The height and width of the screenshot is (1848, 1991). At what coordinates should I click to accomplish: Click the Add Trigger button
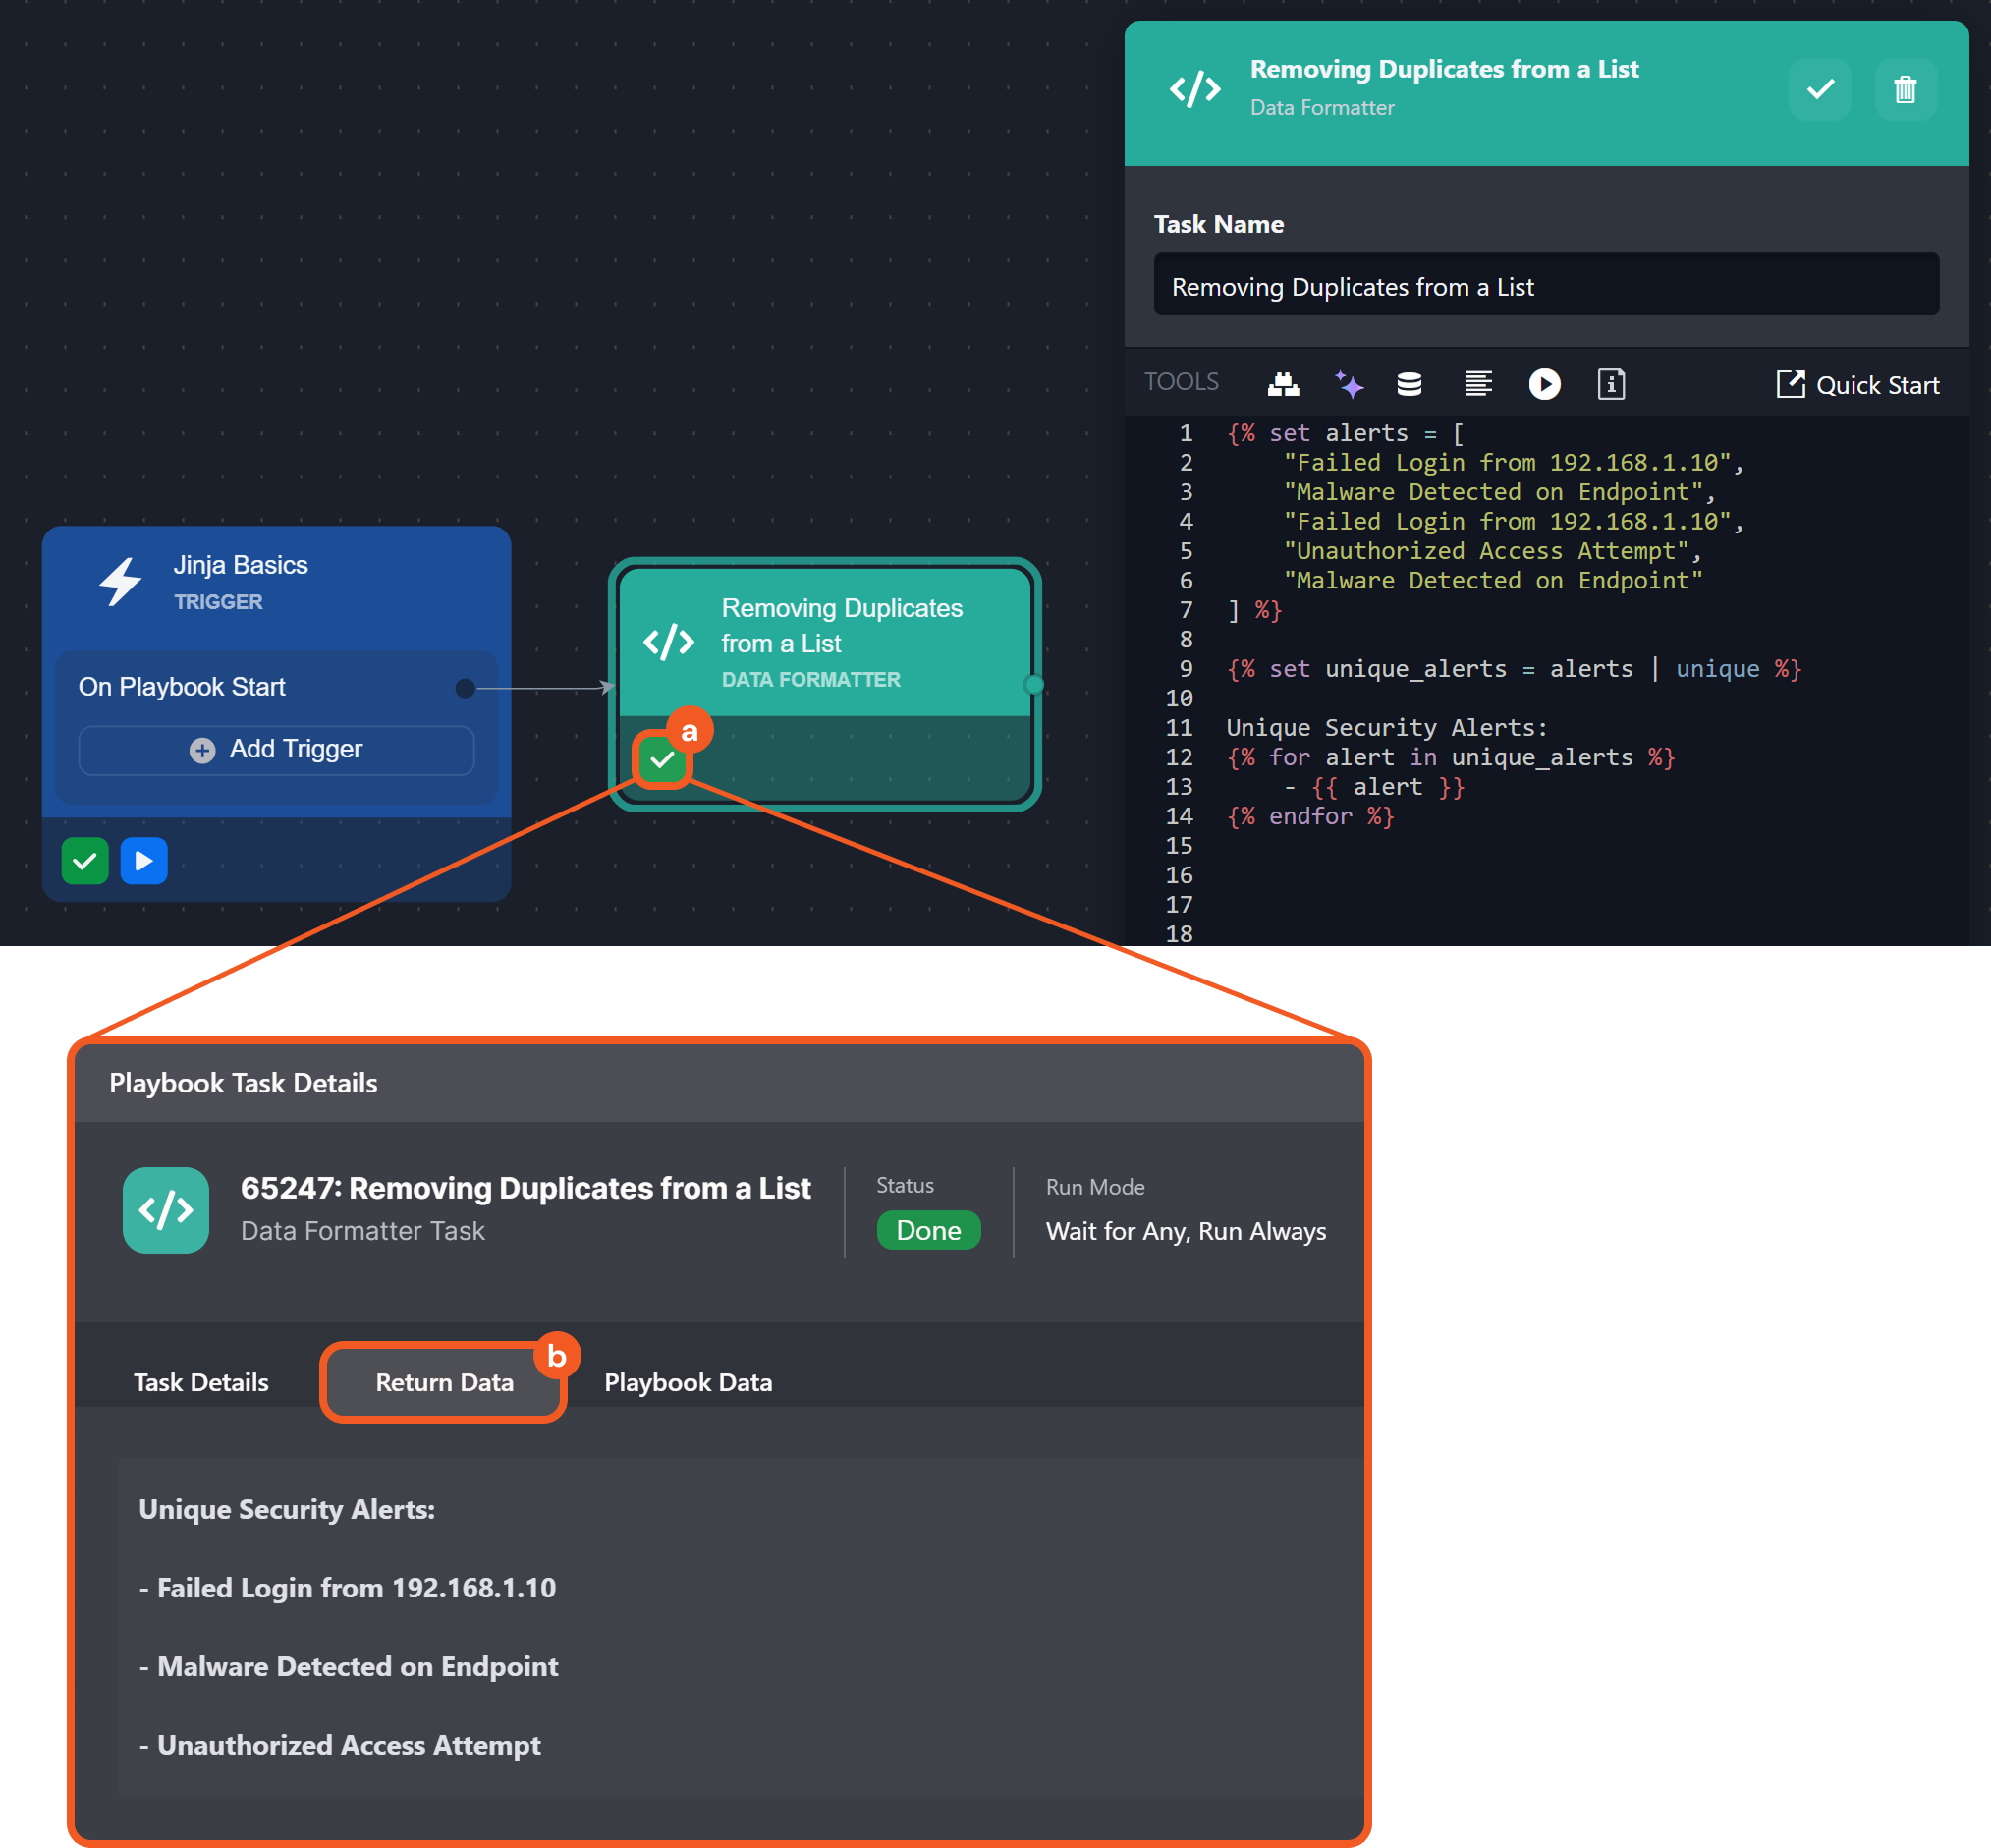pos(276,749)
